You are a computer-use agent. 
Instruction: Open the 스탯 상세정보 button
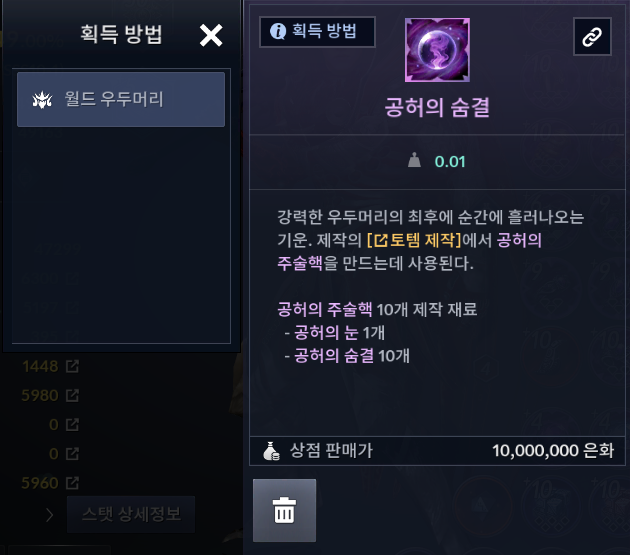[x=131, y=514]
